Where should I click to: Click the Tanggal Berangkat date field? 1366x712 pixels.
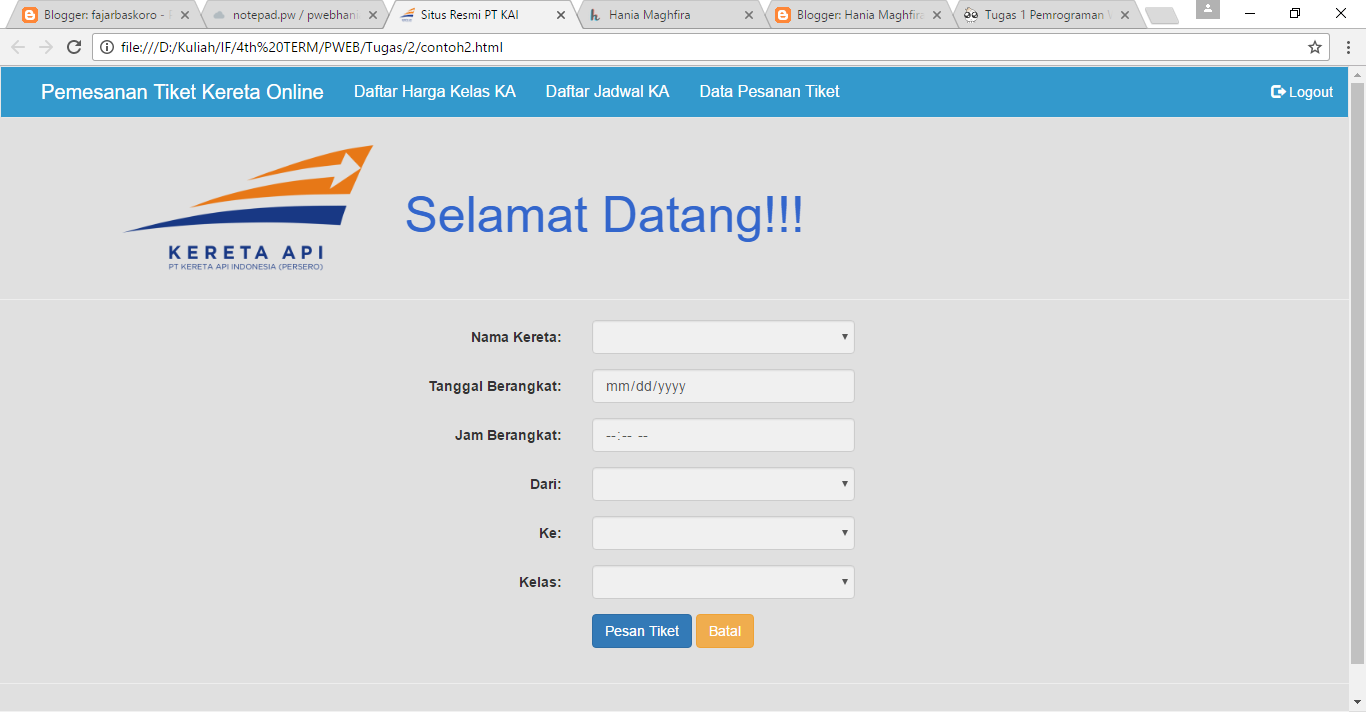pos(723,386)
